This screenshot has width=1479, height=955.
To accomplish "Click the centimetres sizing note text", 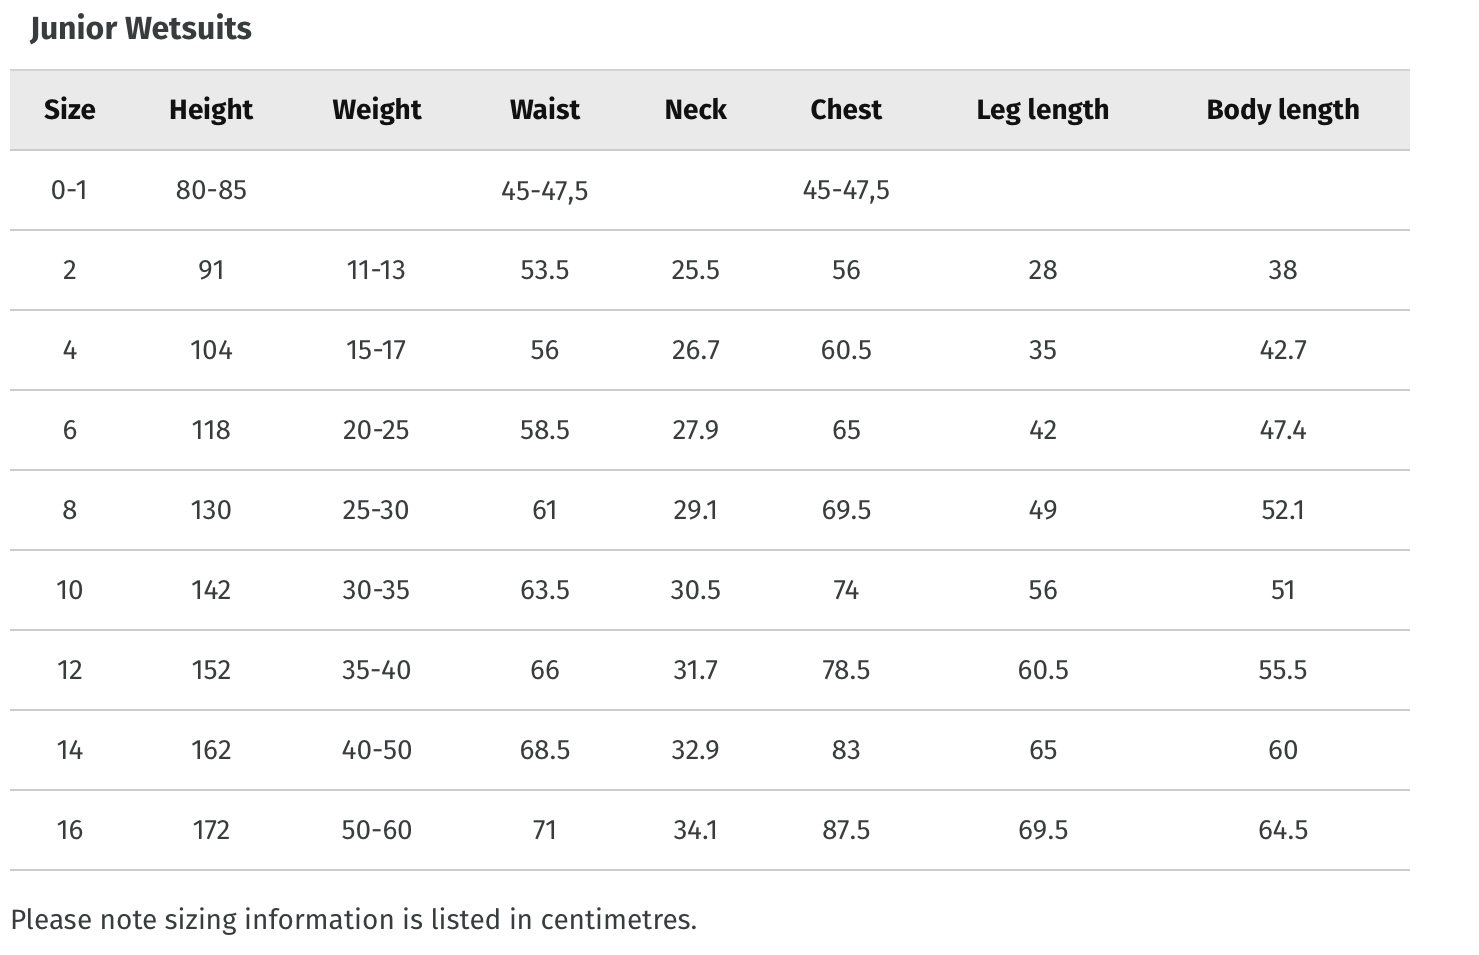I will point(353,920).
